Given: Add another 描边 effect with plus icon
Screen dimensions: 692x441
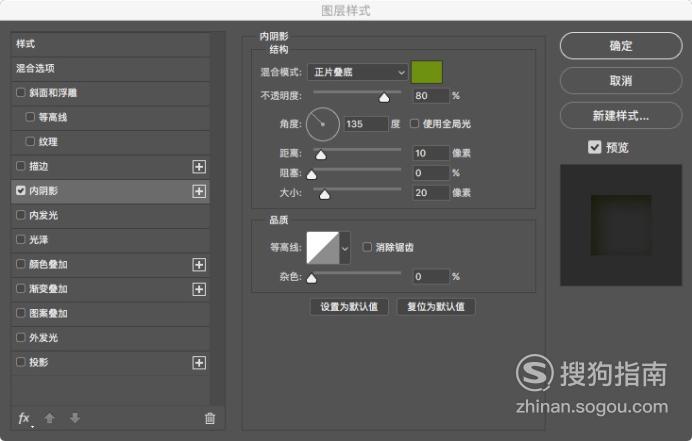Looking at the screenshot, I should click(x=199, y=166).
